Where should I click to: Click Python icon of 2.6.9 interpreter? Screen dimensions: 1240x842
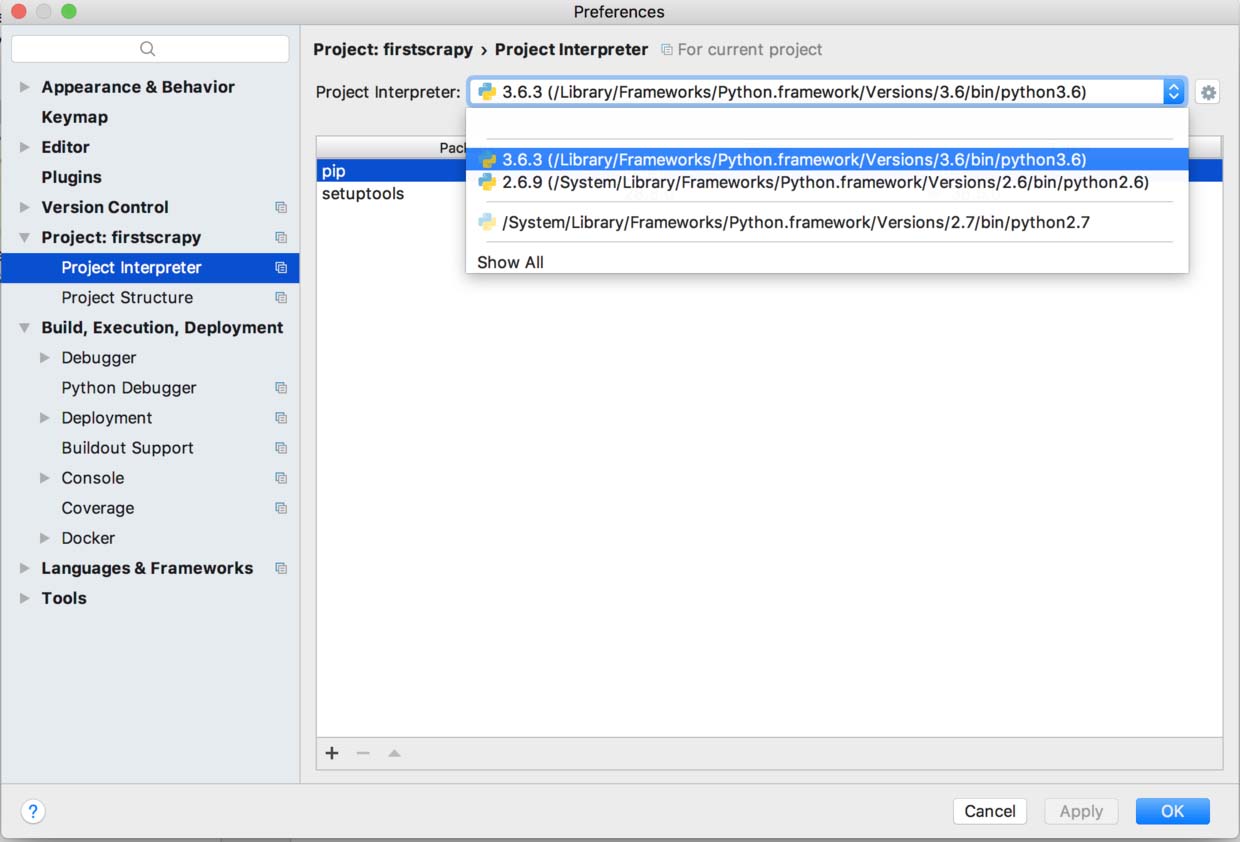(x=487, y=182)
